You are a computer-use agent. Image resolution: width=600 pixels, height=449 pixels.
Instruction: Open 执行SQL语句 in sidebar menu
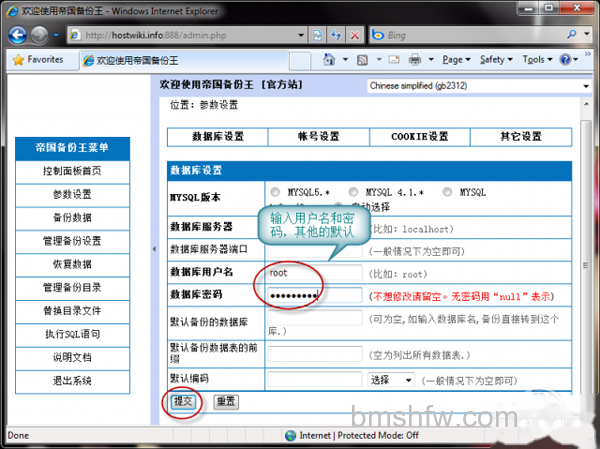point(72,334)
